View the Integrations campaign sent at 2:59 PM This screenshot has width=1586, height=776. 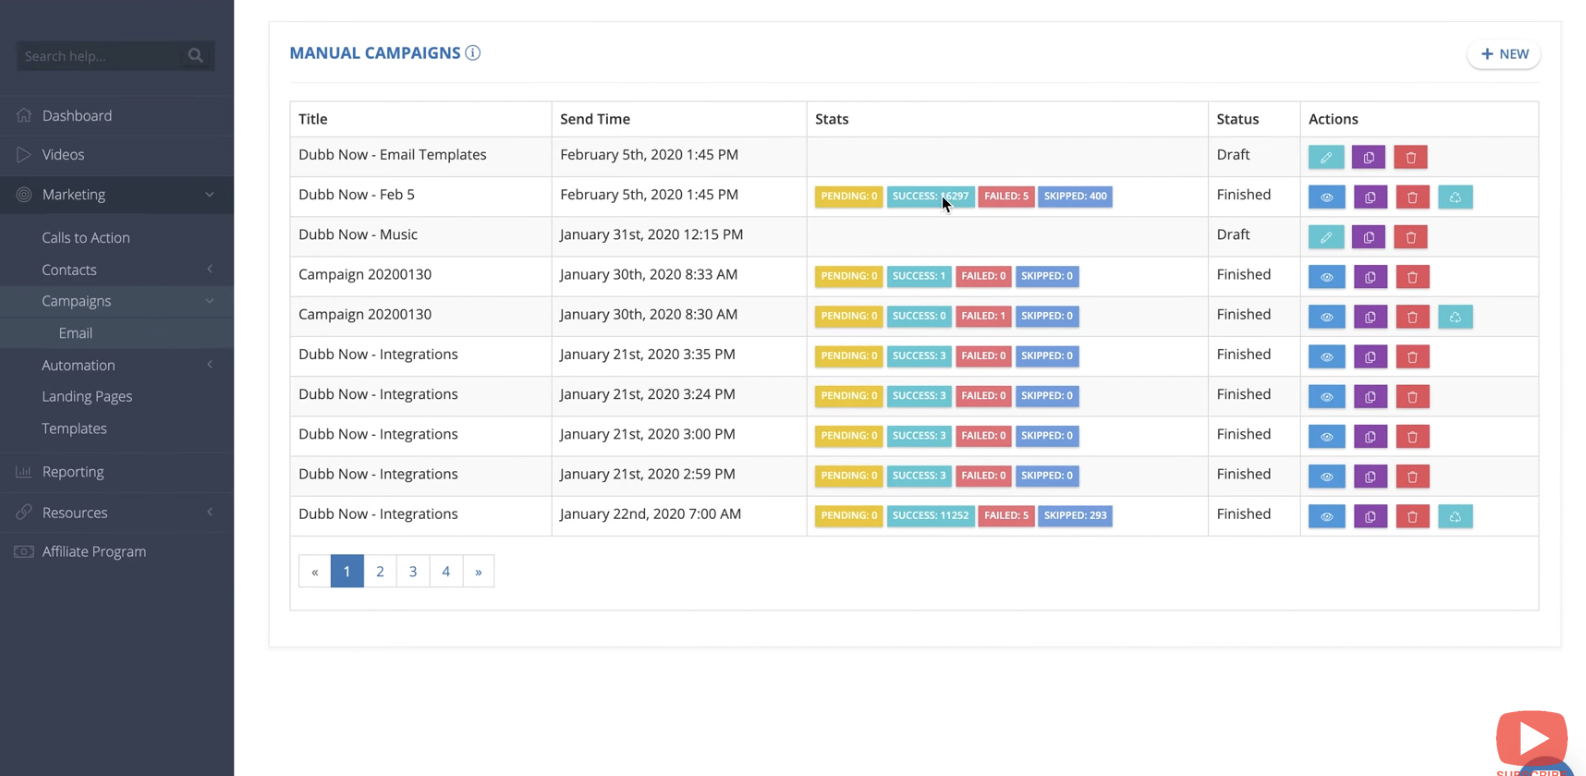1327,477
